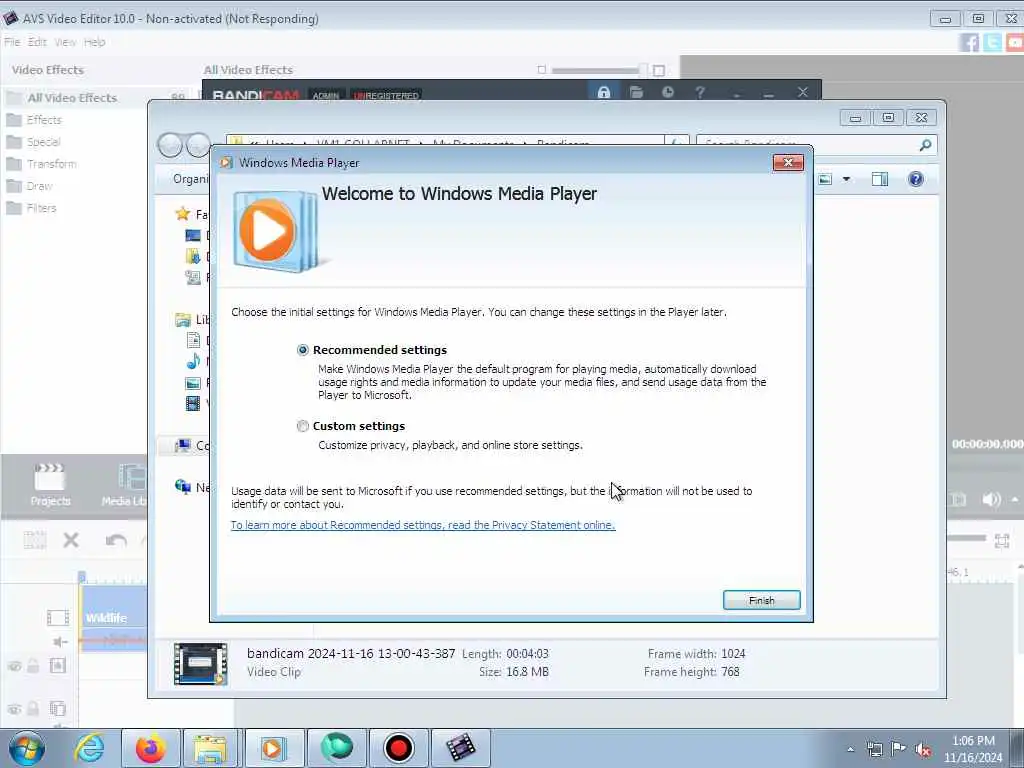Viewport: 1024px width, 768px height.
Task: Click the Facebook icon in AVS header
Action: point(970,42)
